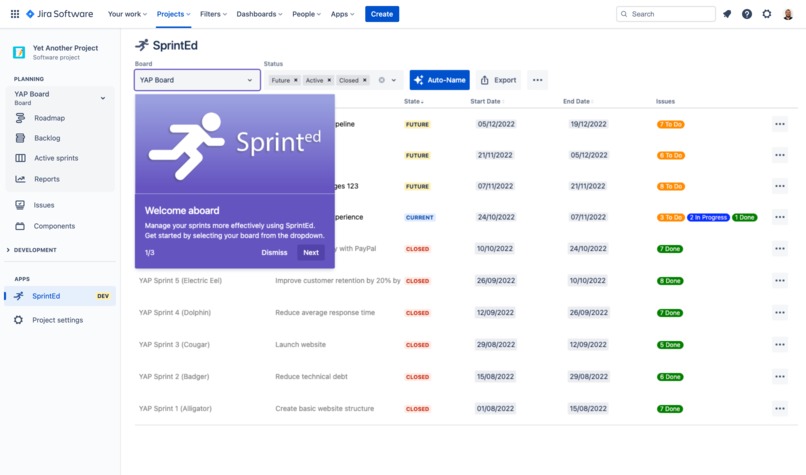Open SprintEd app in the sidebar

point(60,296)
